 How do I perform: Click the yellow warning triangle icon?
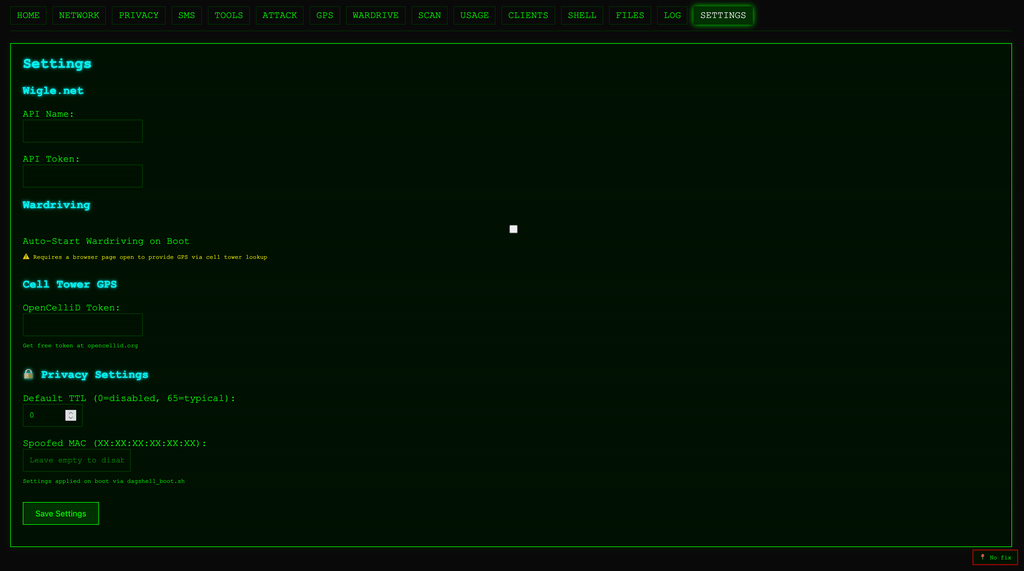pos(26,257)
